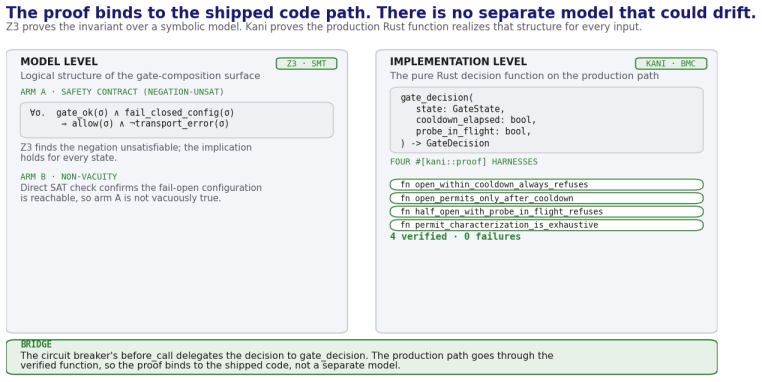762x382 pixels.
Task: Click 'cooldown_elapsed: bool,' code line
Action: [476, 120]
